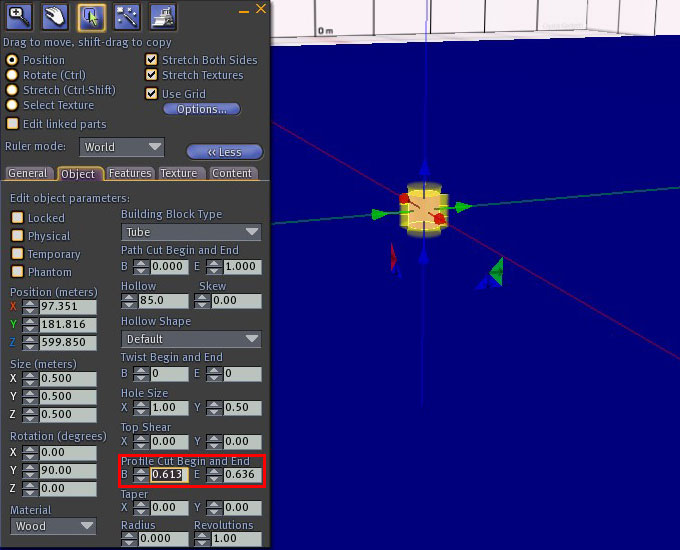Click the Path Cut End field 1.000
The width and height of the screenshot is (680, 550).
[242, 267]
